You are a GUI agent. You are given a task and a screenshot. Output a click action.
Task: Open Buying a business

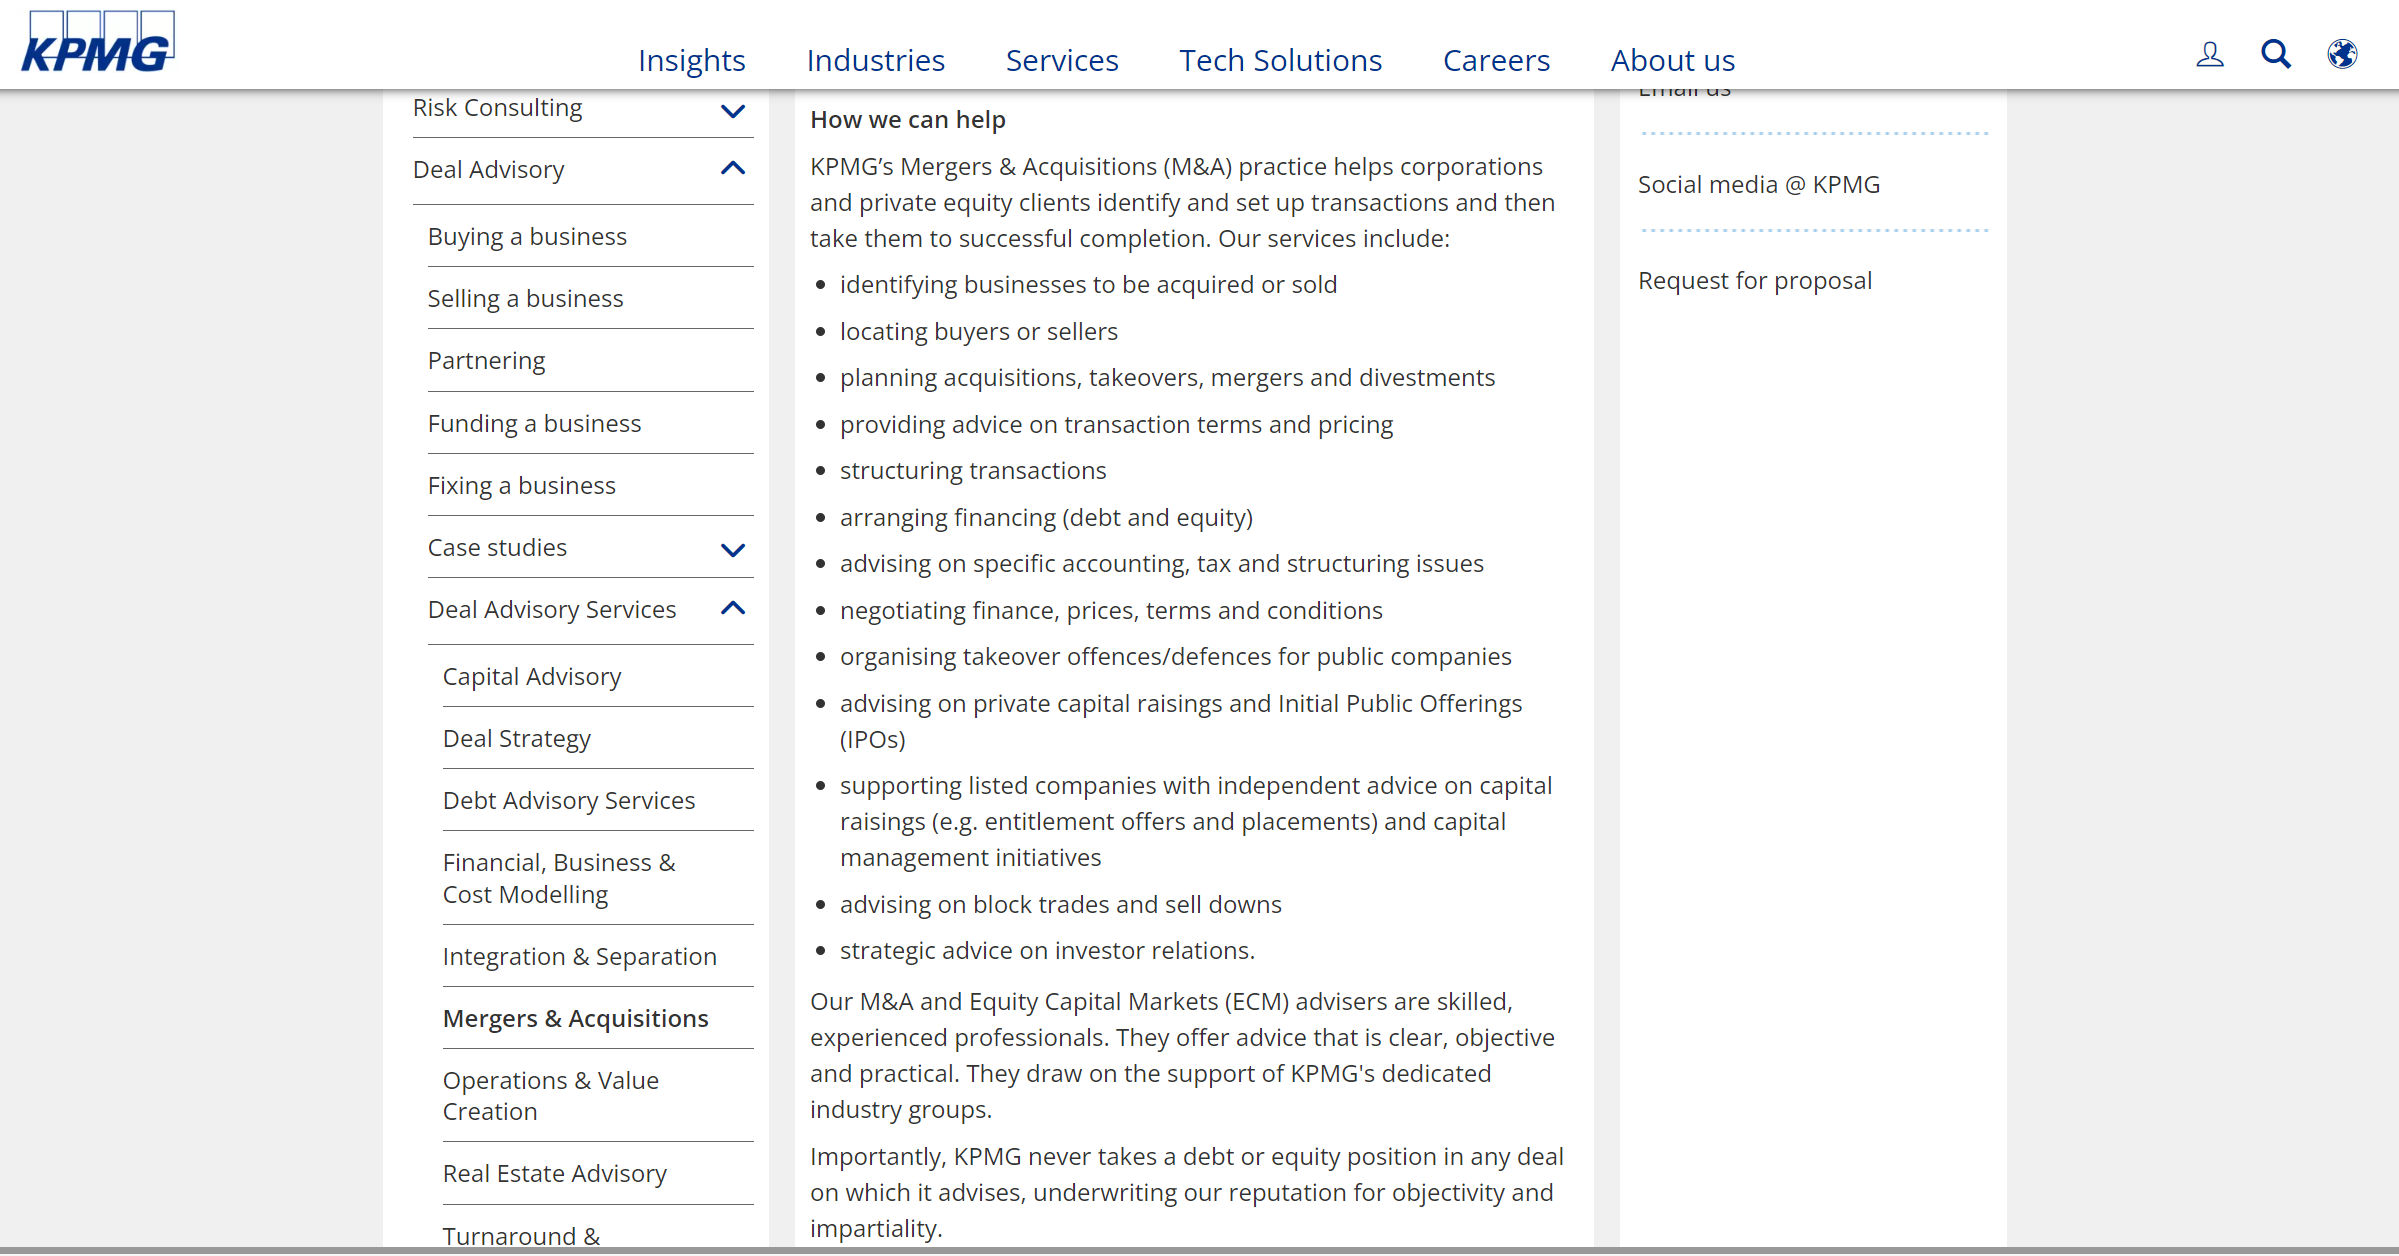coord(527,237)
